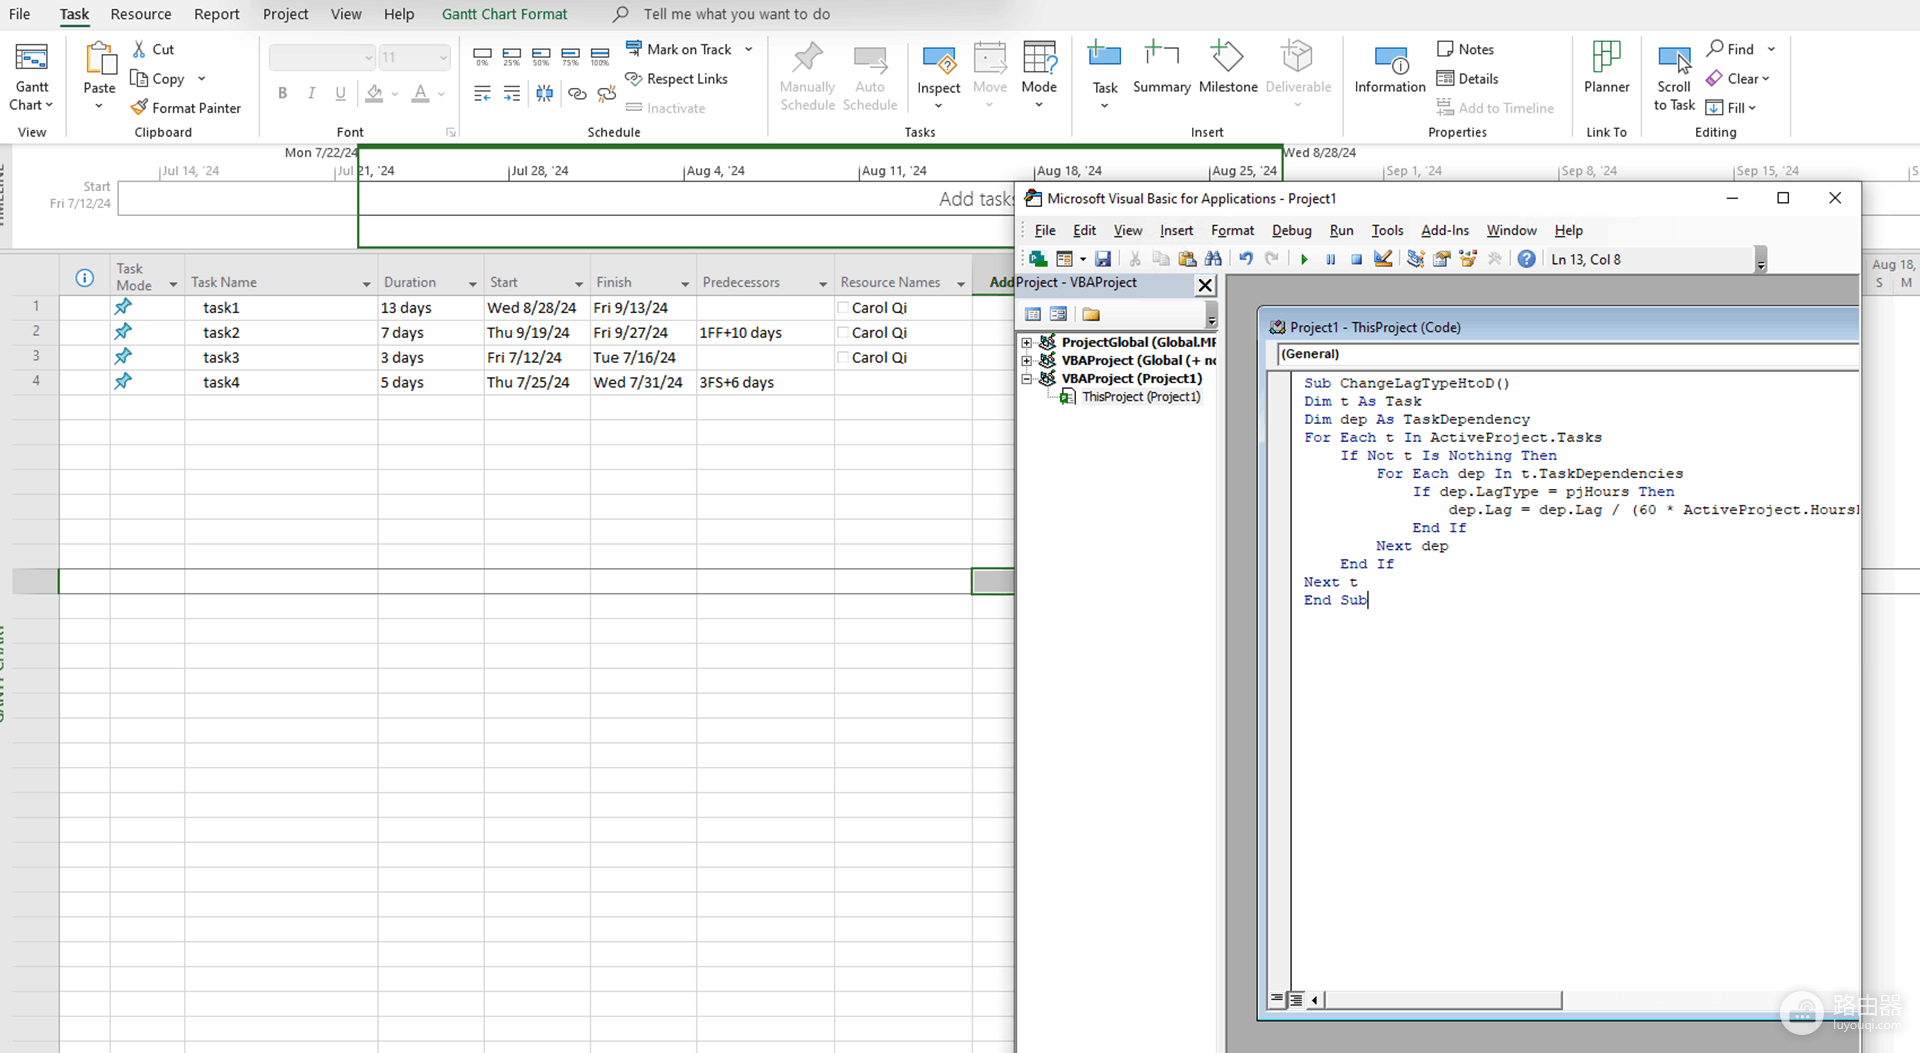
Task: Click the Reset stop icon in VBA toolbar
Action: [x=1356, y=259]
